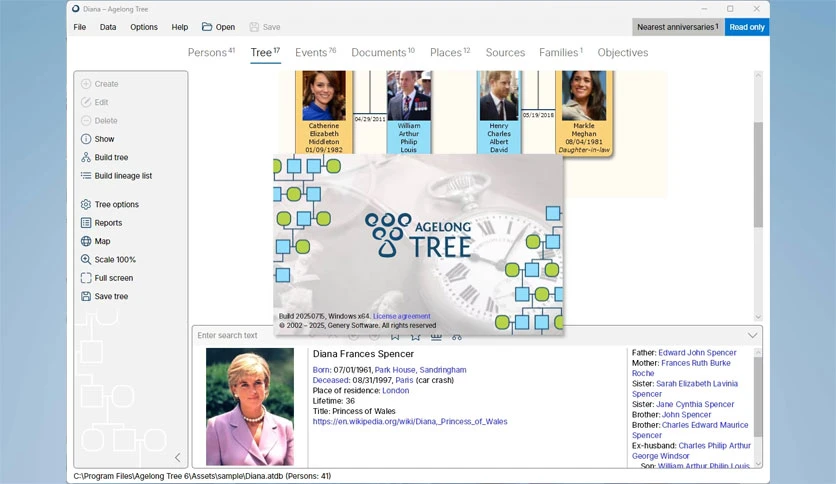Select William Arthur Philip Louis tree card
The image size is (836, 484).
point(408,112)
